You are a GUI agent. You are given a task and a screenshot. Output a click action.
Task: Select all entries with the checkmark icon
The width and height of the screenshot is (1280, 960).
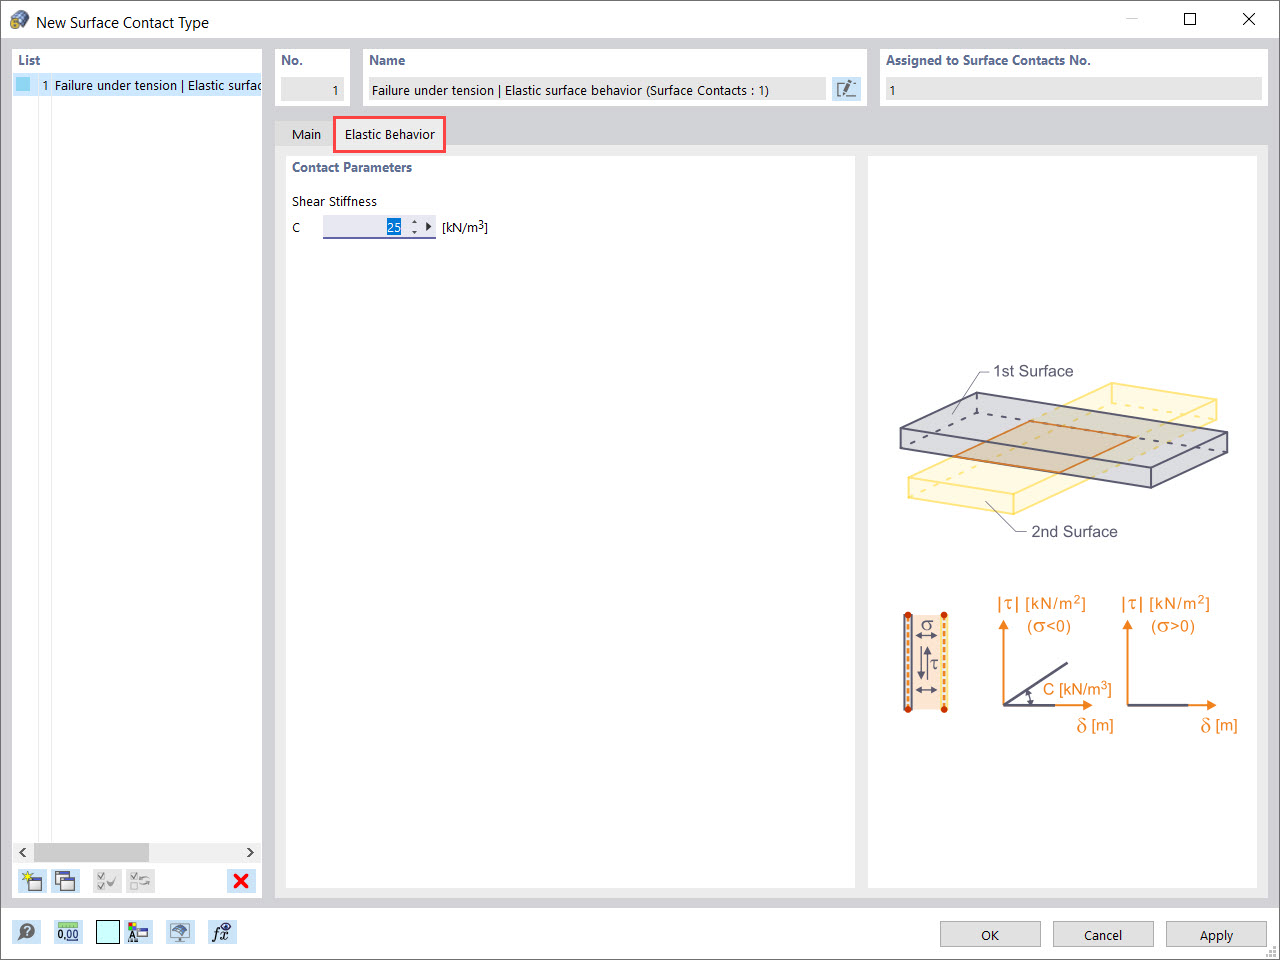[x=106, y=881]
